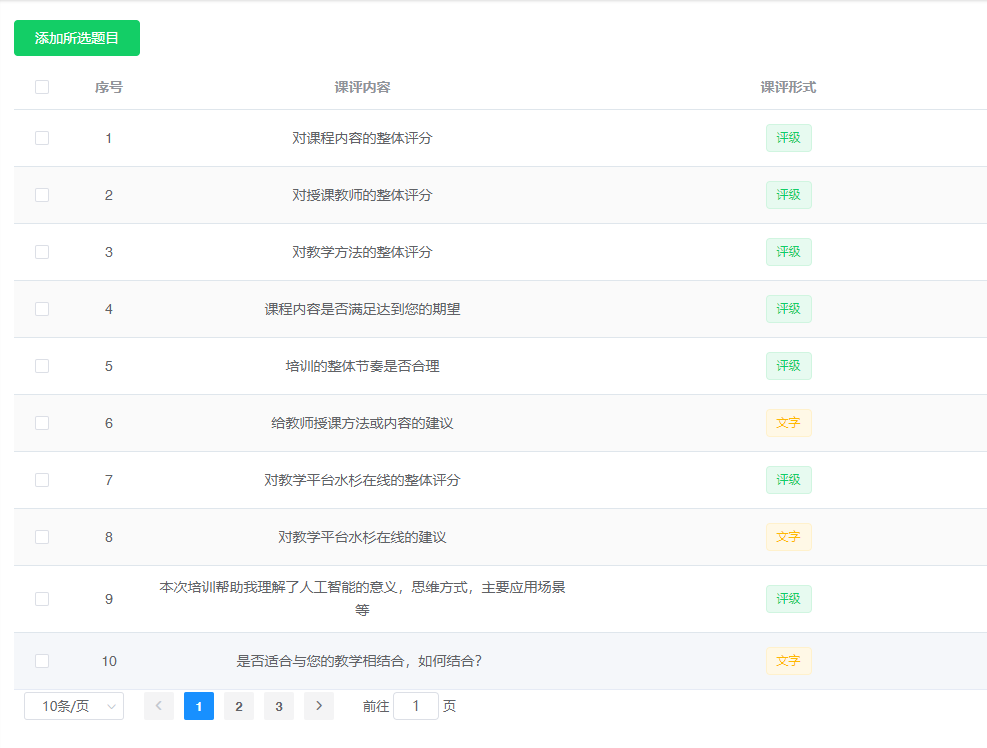The width and height of the screenshot is (987, 748).
Task: Click the 文字 tag in row 8
Action: coord(788,537)
